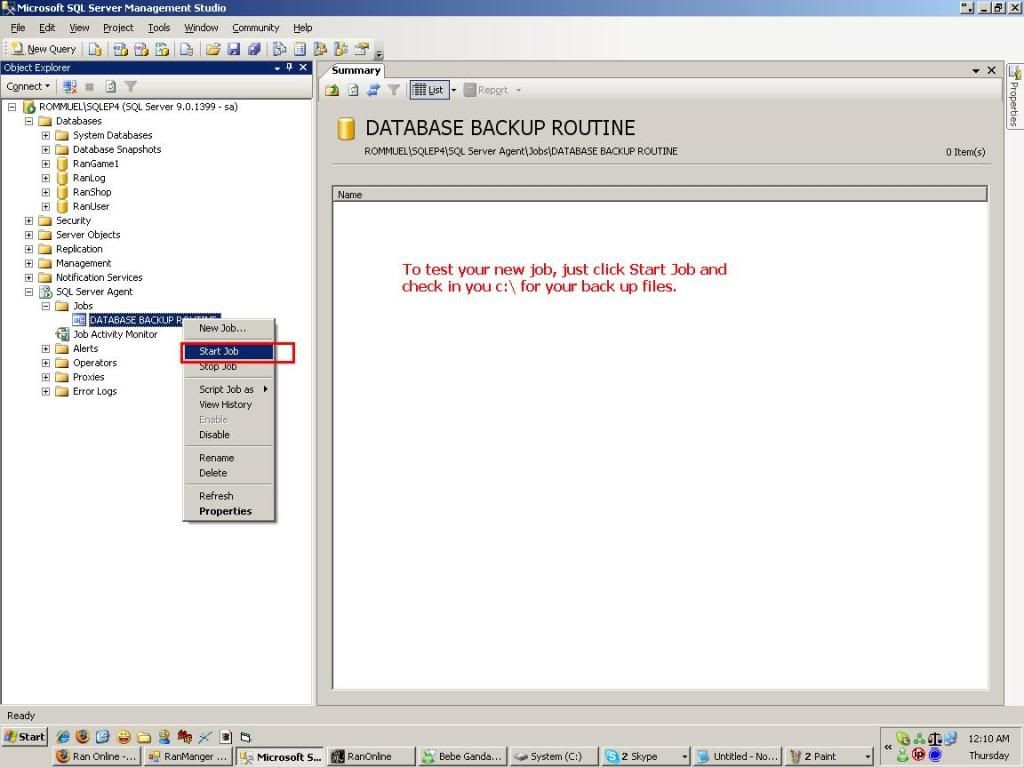Open the Script Job as submenu

pyautogui.click(x=228, y=389)
